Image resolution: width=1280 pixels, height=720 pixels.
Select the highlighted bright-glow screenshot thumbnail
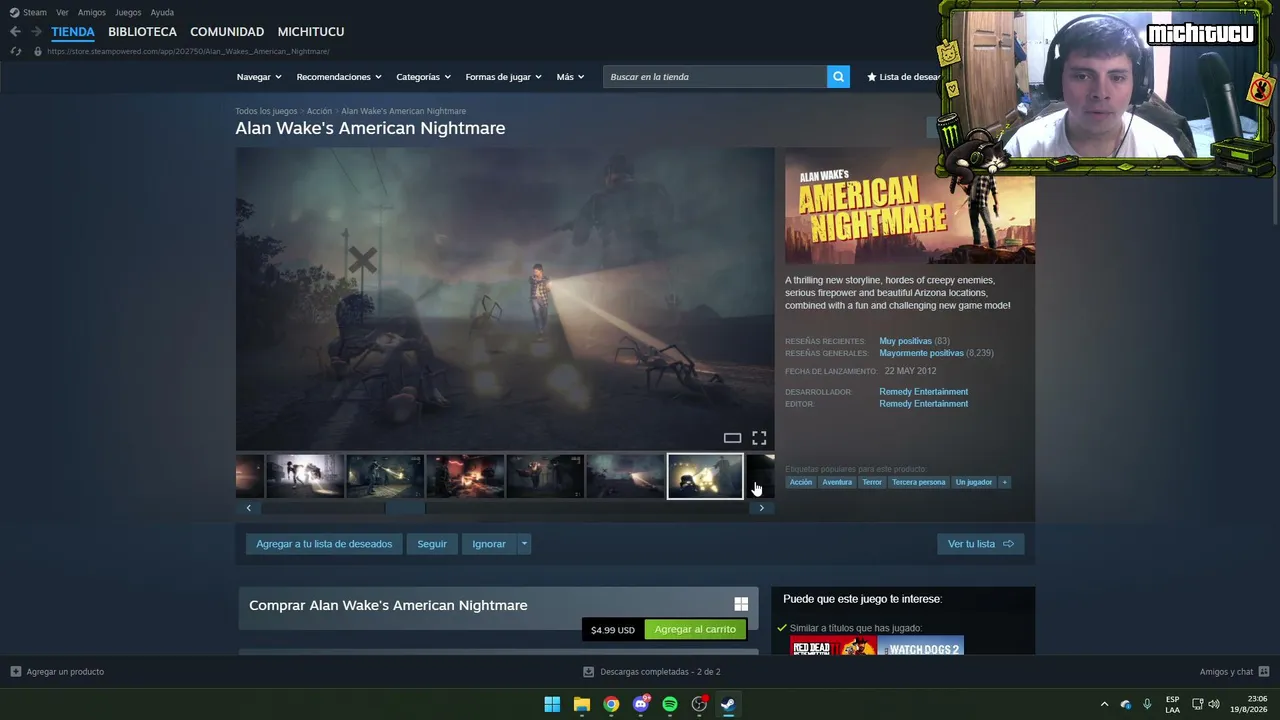(x=705, y=476)
